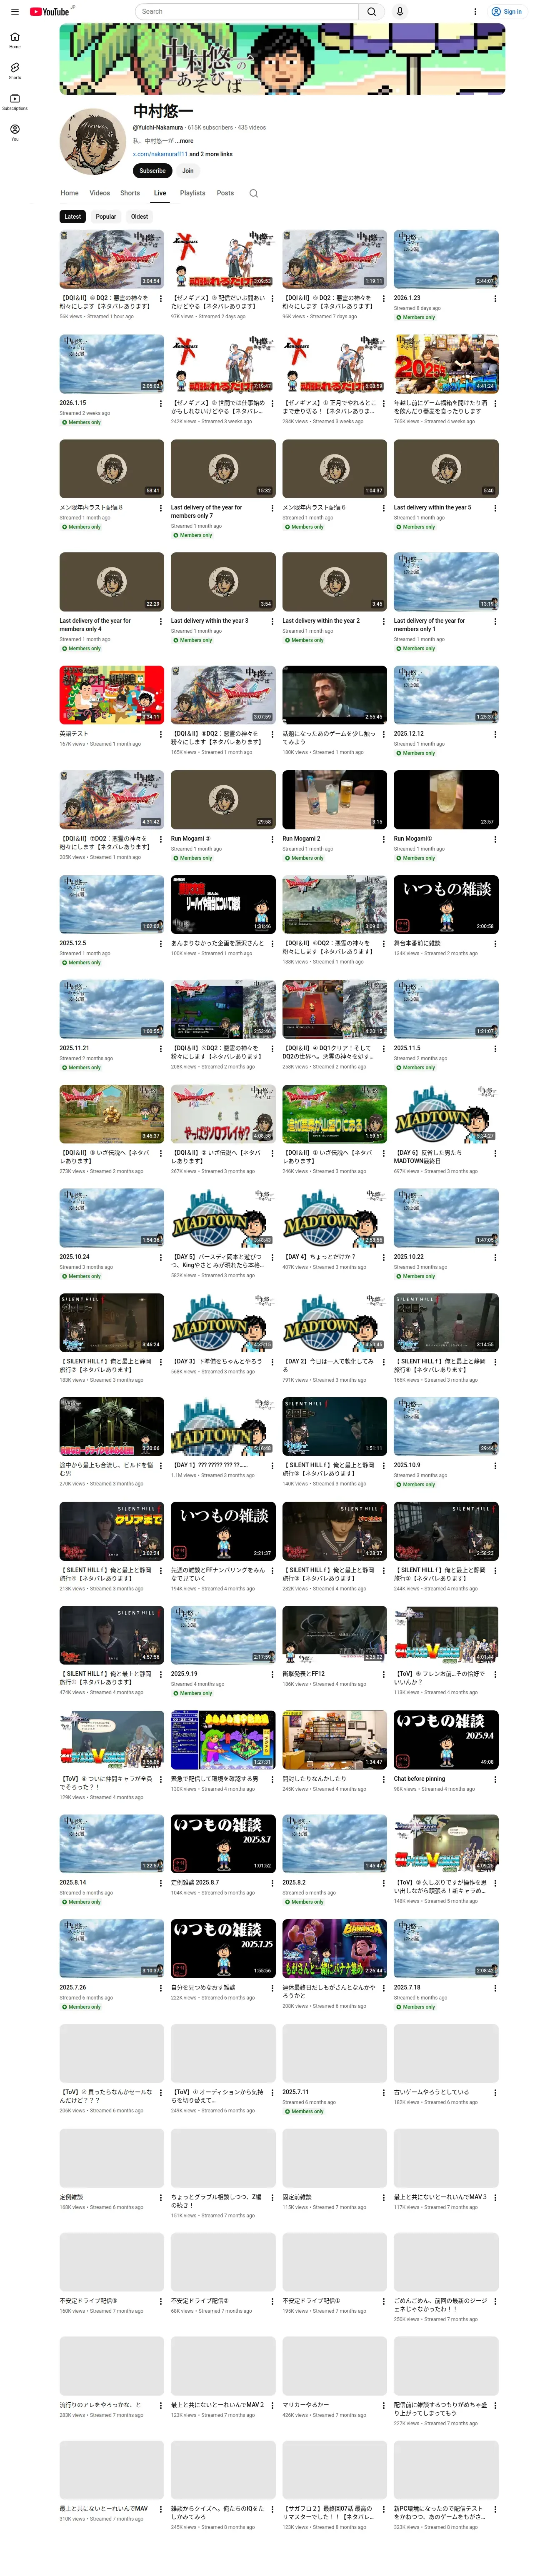Open more actions for Chat before pinning
The image size is (535, 2576).
pos(495,1779)
